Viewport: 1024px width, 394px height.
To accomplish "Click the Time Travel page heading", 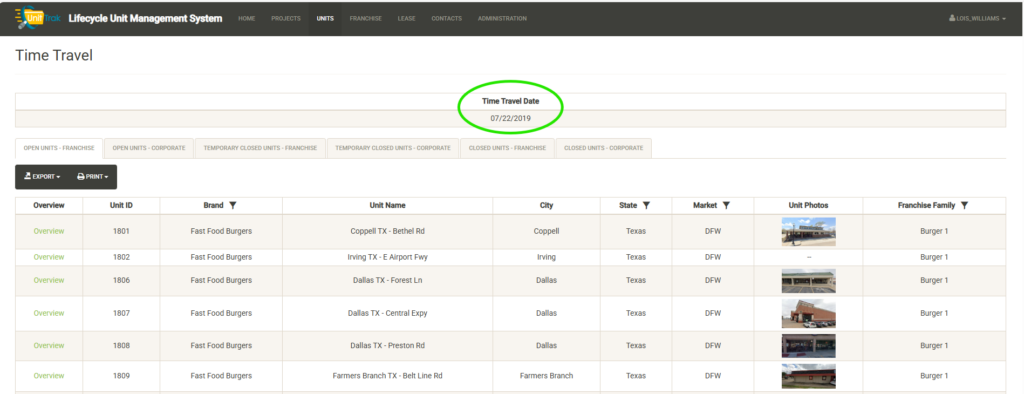I will pos(54,56).
